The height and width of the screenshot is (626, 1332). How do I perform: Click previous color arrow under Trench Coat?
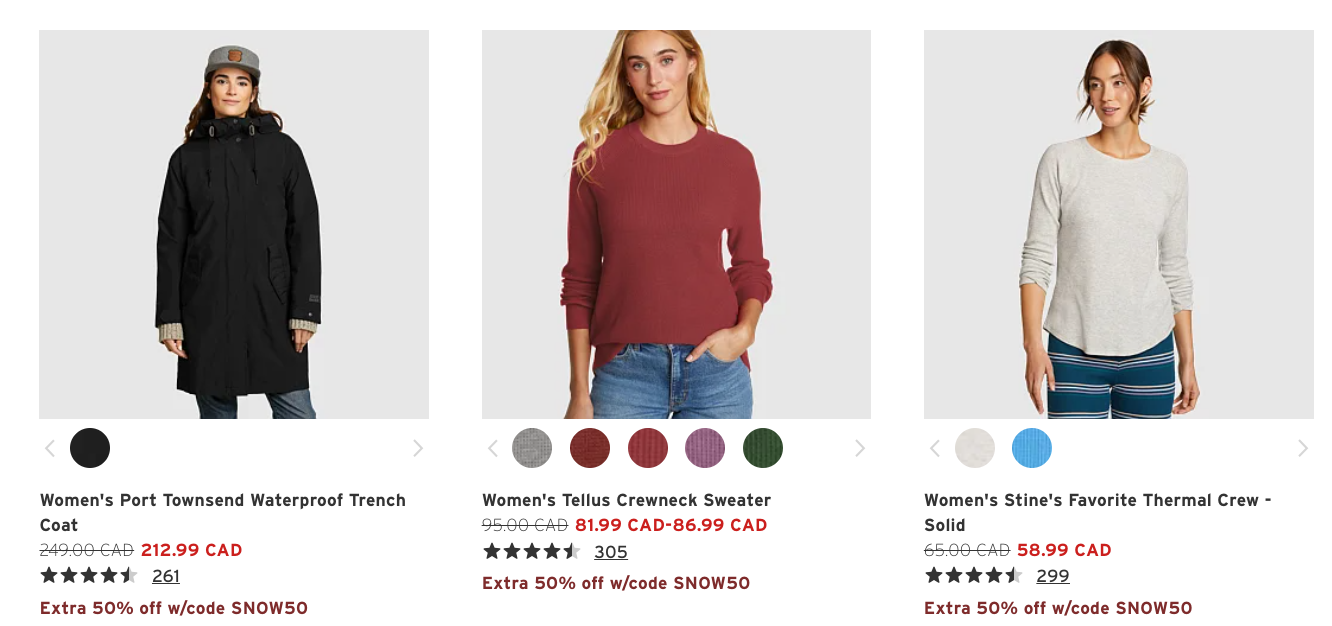(50, 448)
